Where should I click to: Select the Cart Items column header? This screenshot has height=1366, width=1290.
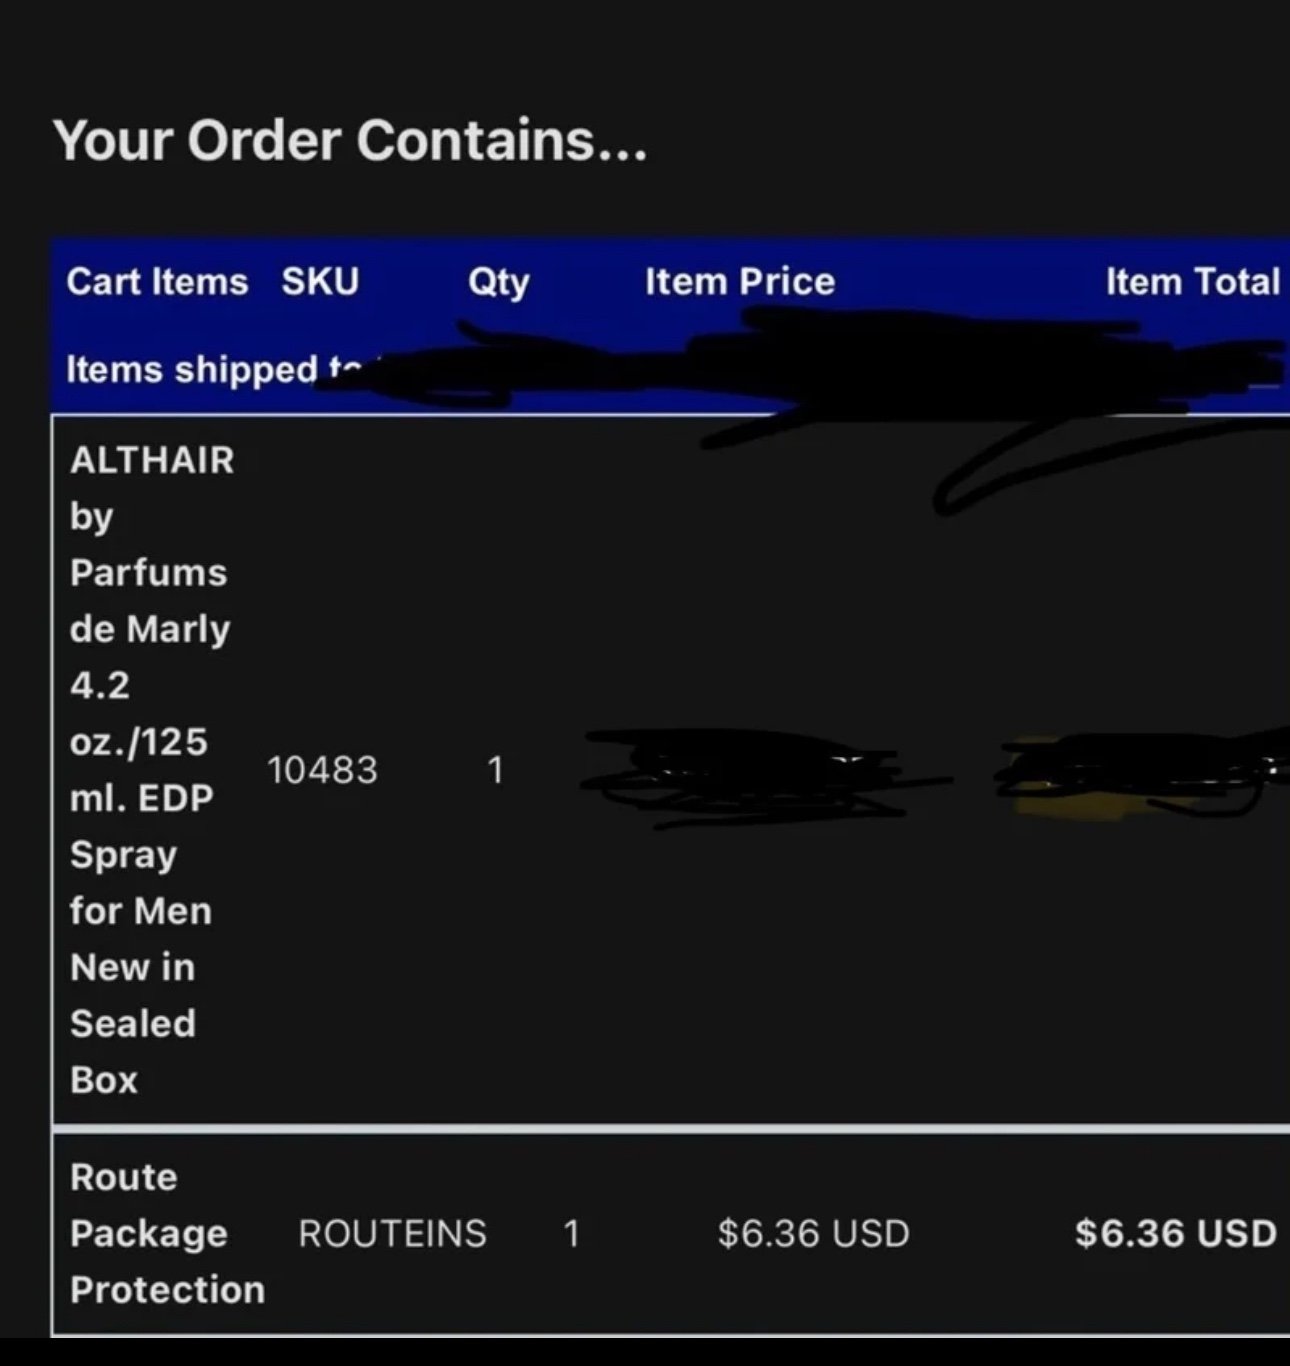pos(157,282)
